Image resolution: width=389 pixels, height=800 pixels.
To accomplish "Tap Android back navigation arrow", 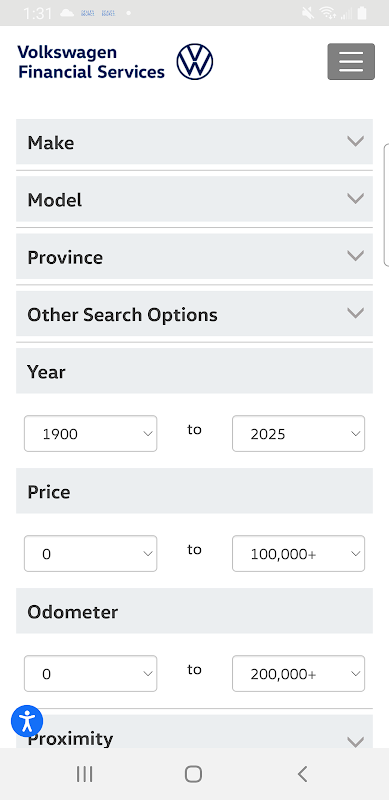I will [x=302, y=774].
